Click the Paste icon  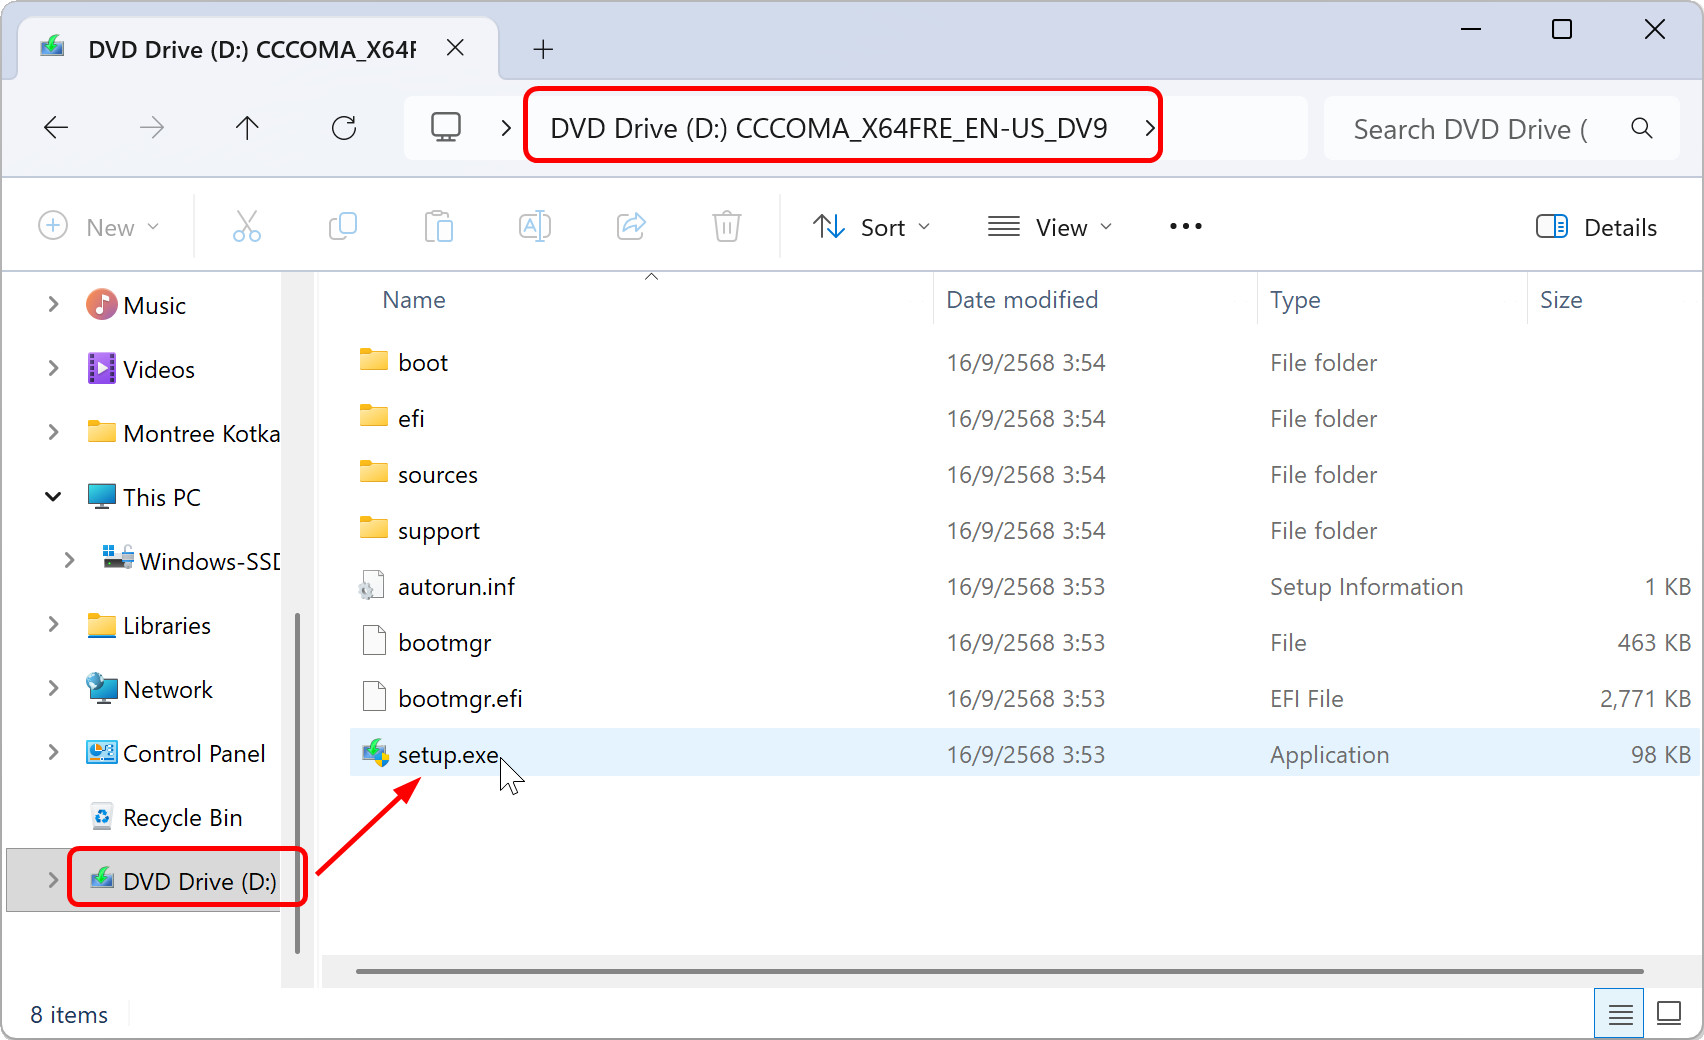point(439,226)
